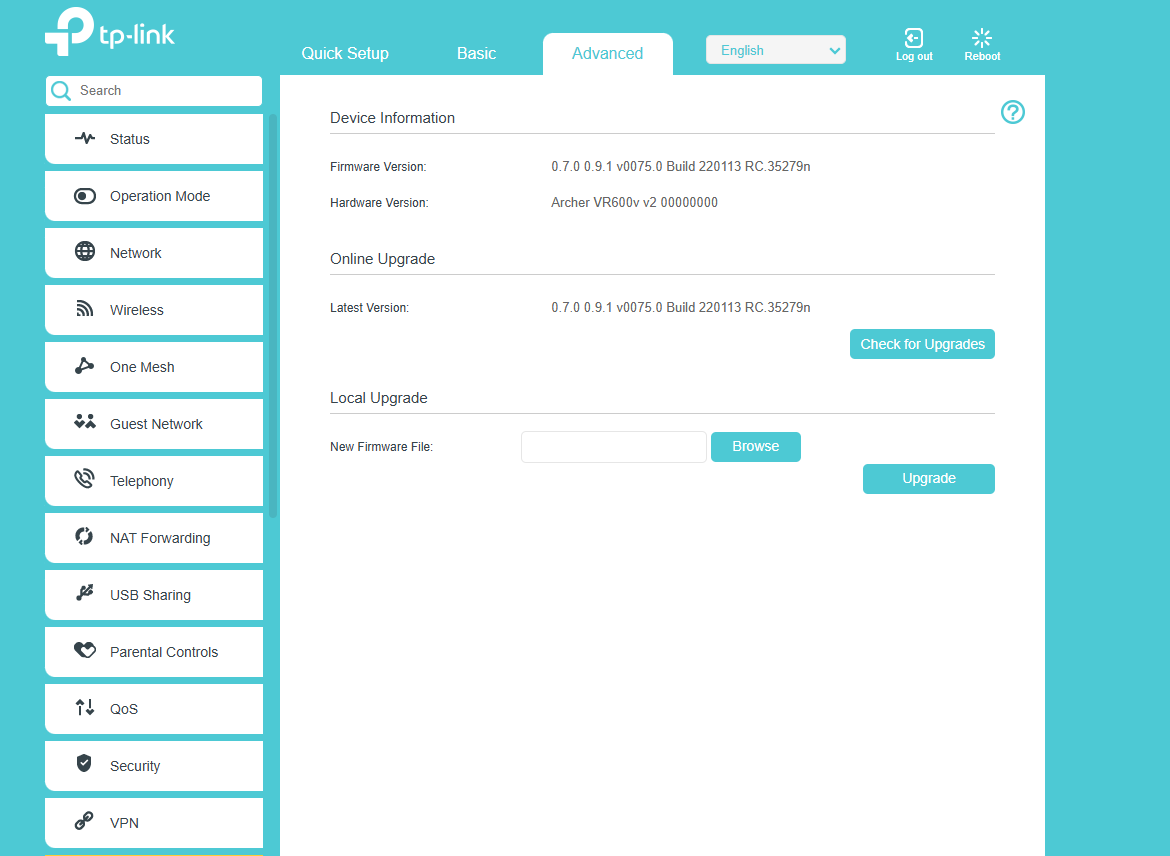Open the Operation Mode menu item

(x=160, y=196)
